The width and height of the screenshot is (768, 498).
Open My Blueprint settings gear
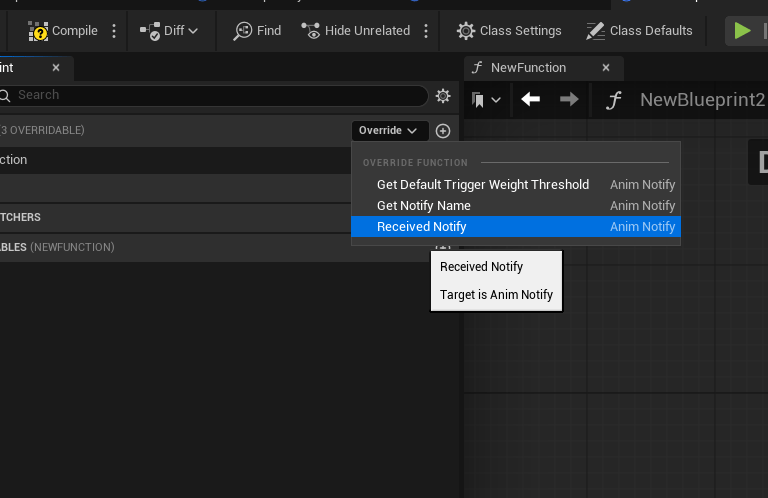click(x=443, y=96)
